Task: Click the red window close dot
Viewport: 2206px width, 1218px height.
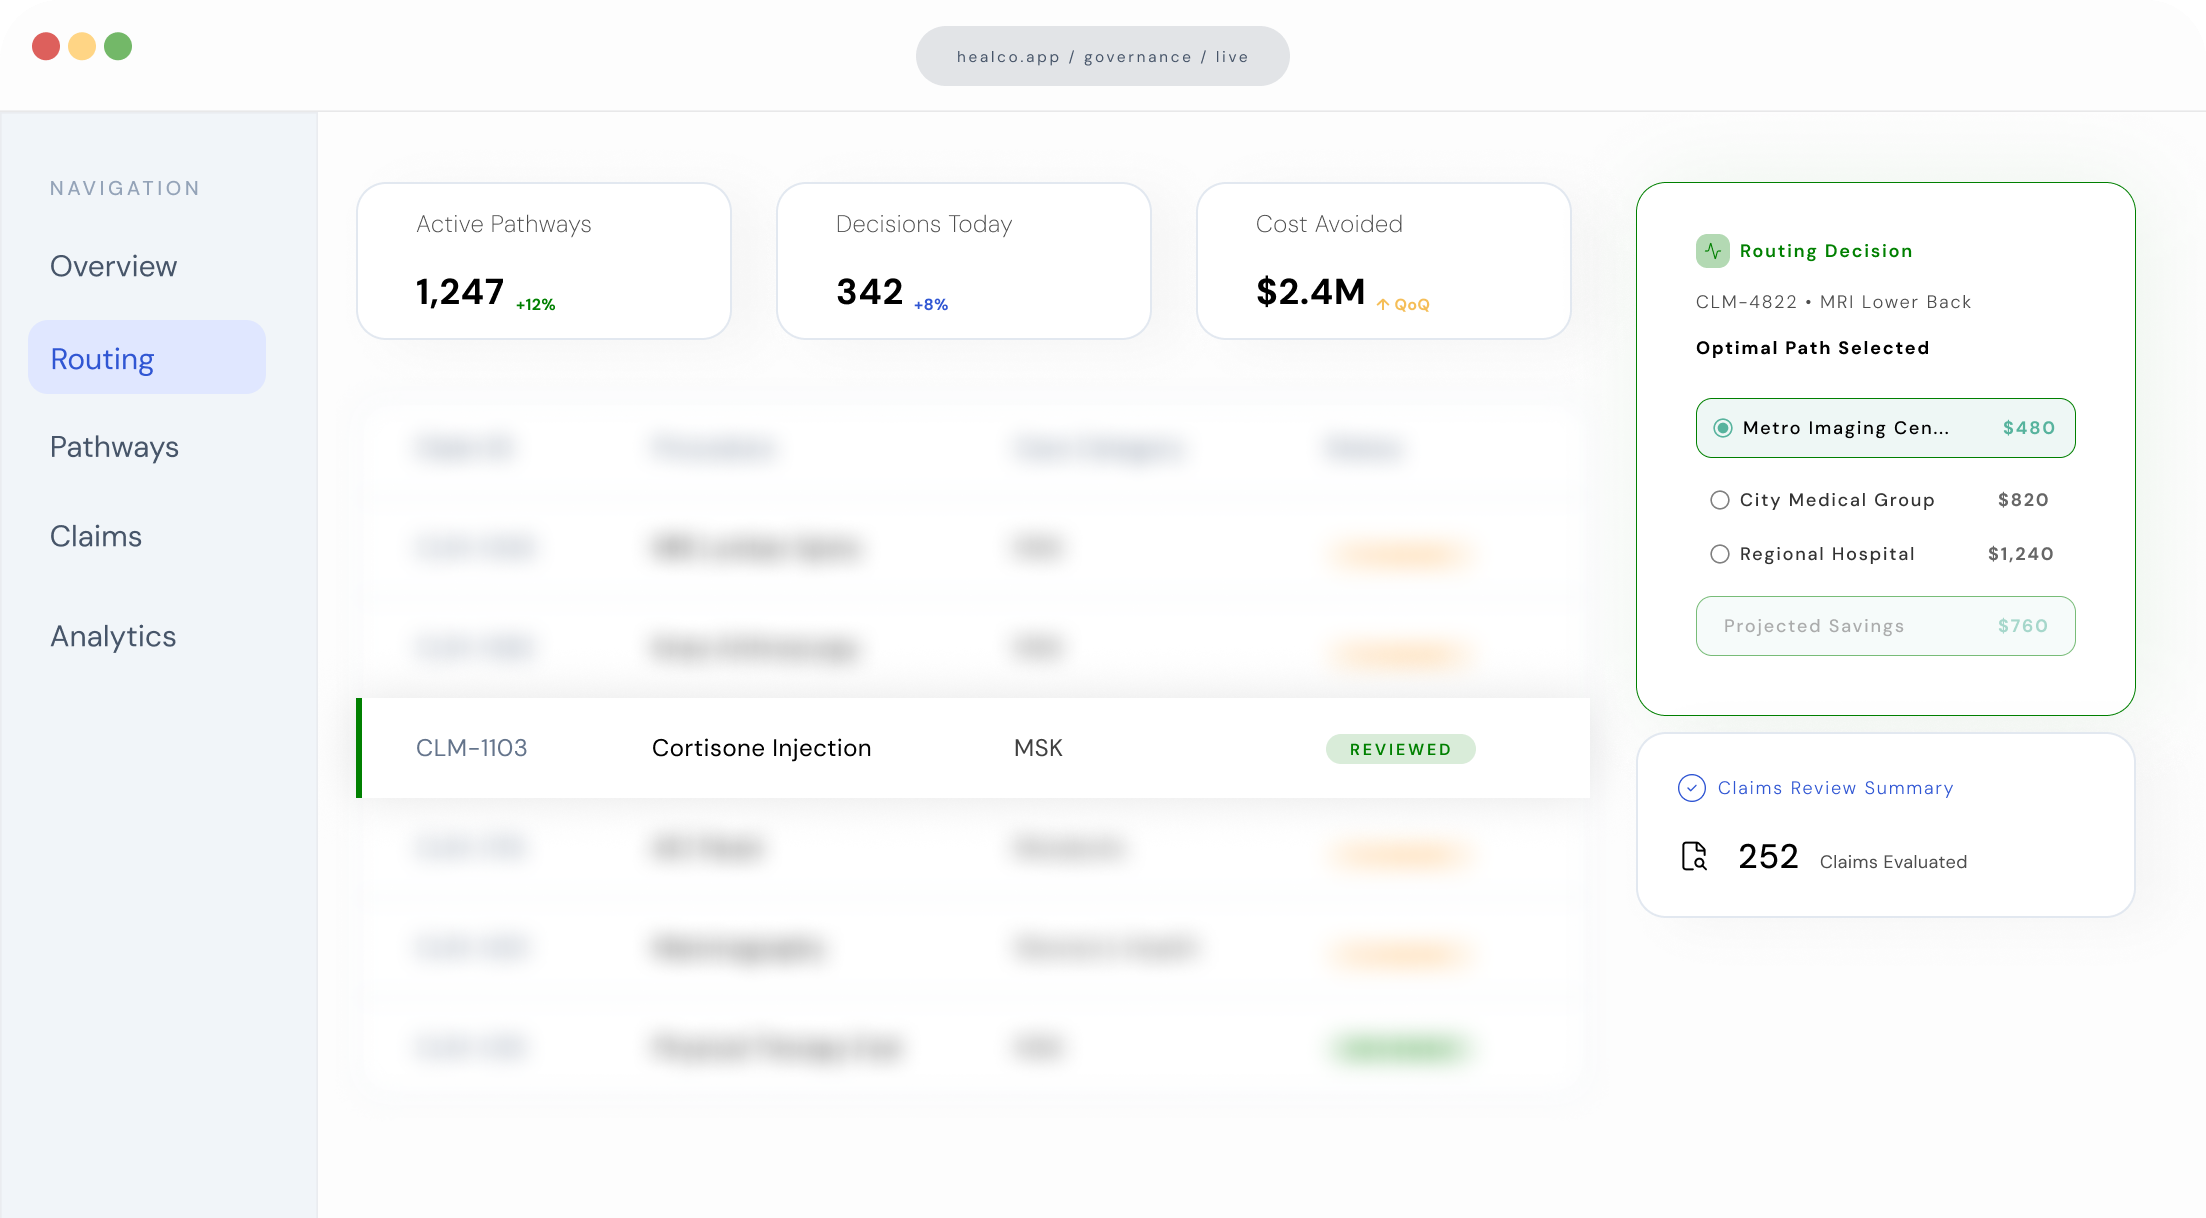Action: (46, 46)
